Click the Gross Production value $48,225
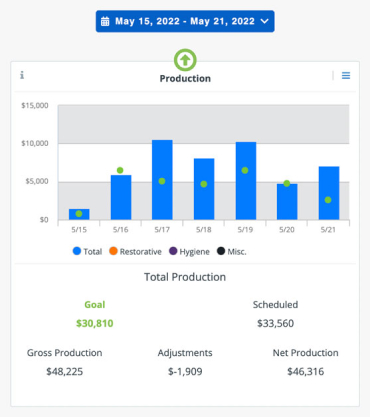The image size is (370, 417). pyautogui.click(x=65, y=372)
